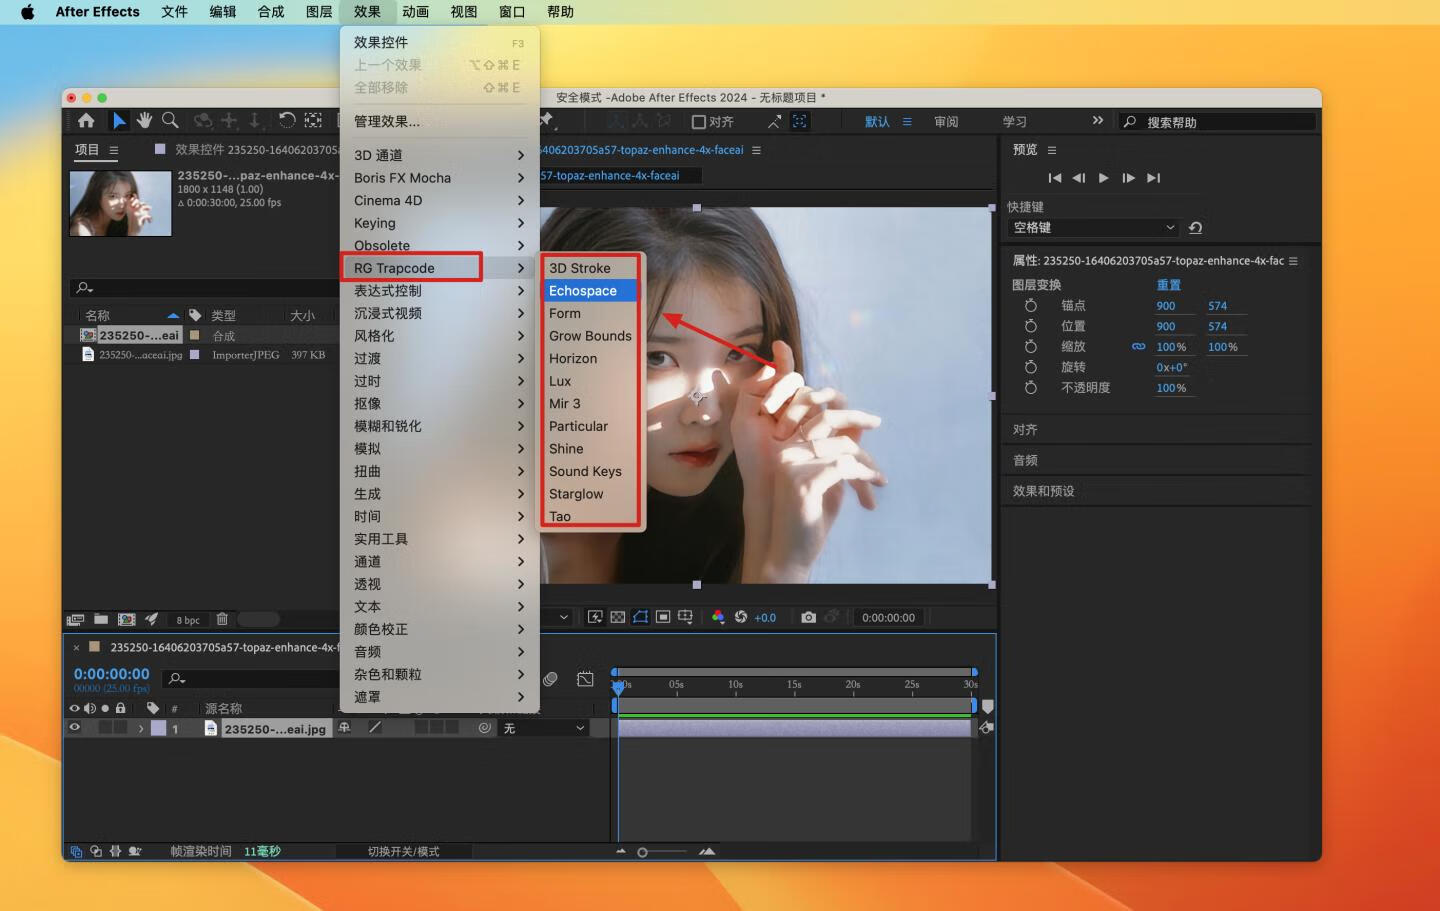Select the Hand tool in the toolbar
1440x911 pixels.
pos(144,120)
